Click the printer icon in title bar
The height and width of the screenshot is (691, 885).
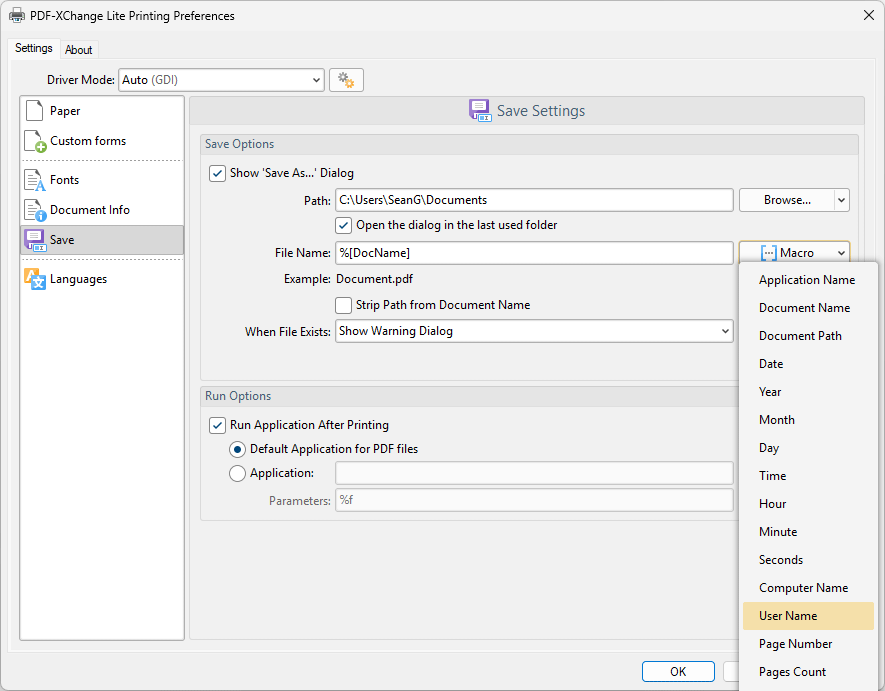click(17, 15)
